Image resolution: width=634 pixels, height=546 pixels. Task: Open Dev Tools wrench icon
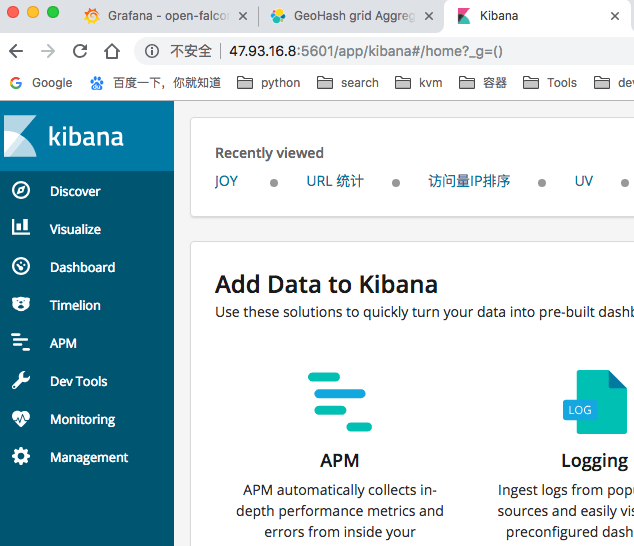coord(21,381)
